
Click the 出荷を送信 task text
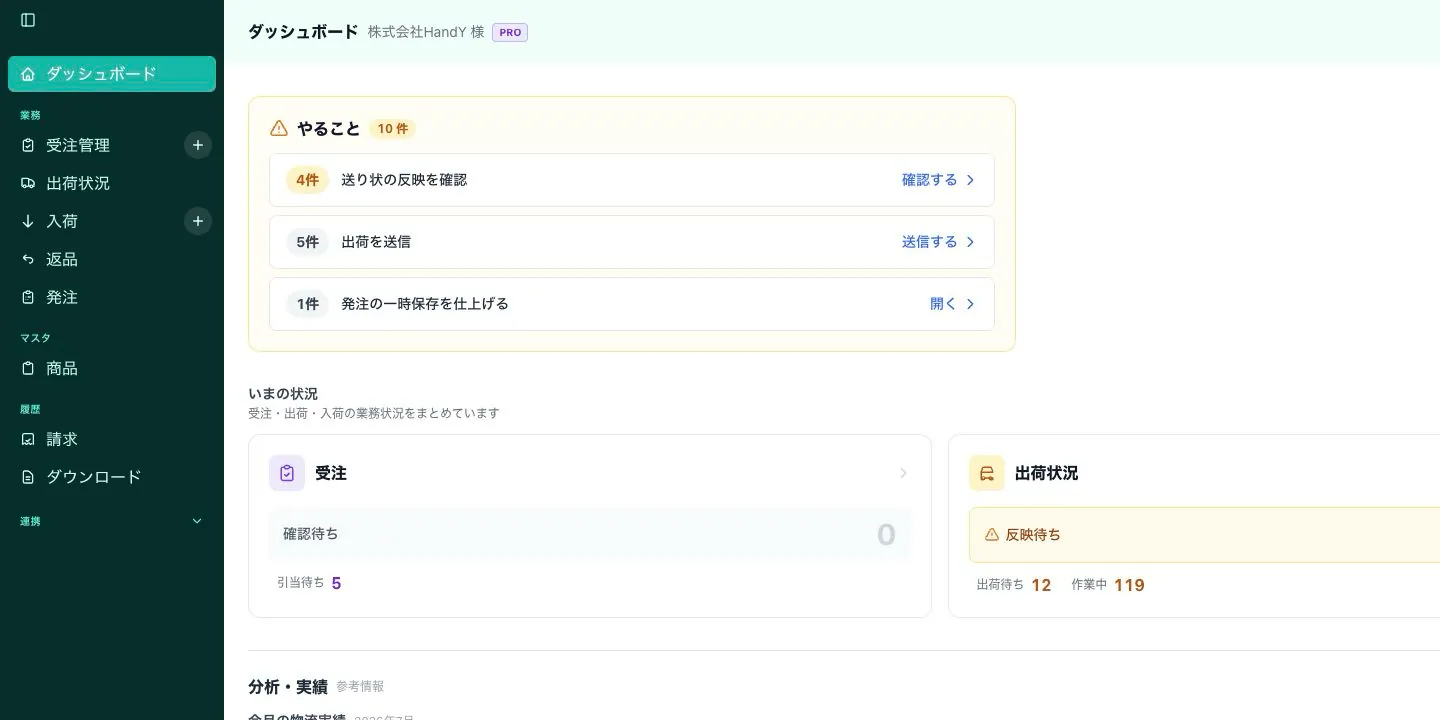(x=376, y=242)
